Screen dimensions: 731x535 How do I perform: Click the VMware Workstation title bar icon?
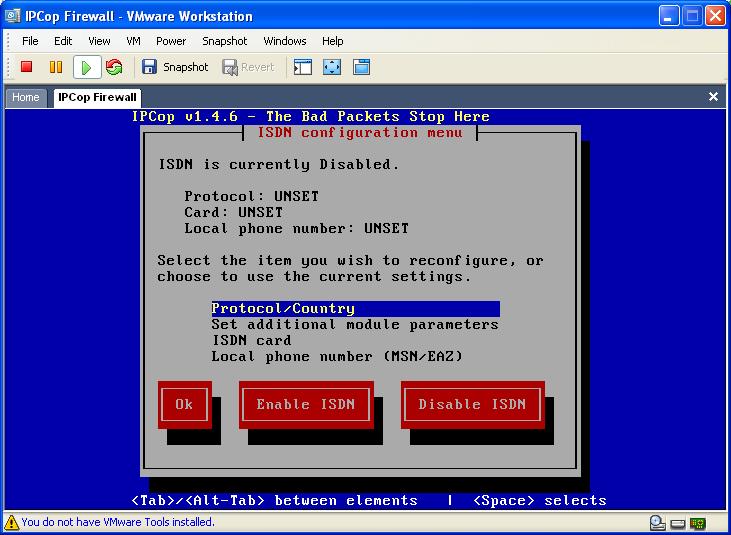coord(13,16)
